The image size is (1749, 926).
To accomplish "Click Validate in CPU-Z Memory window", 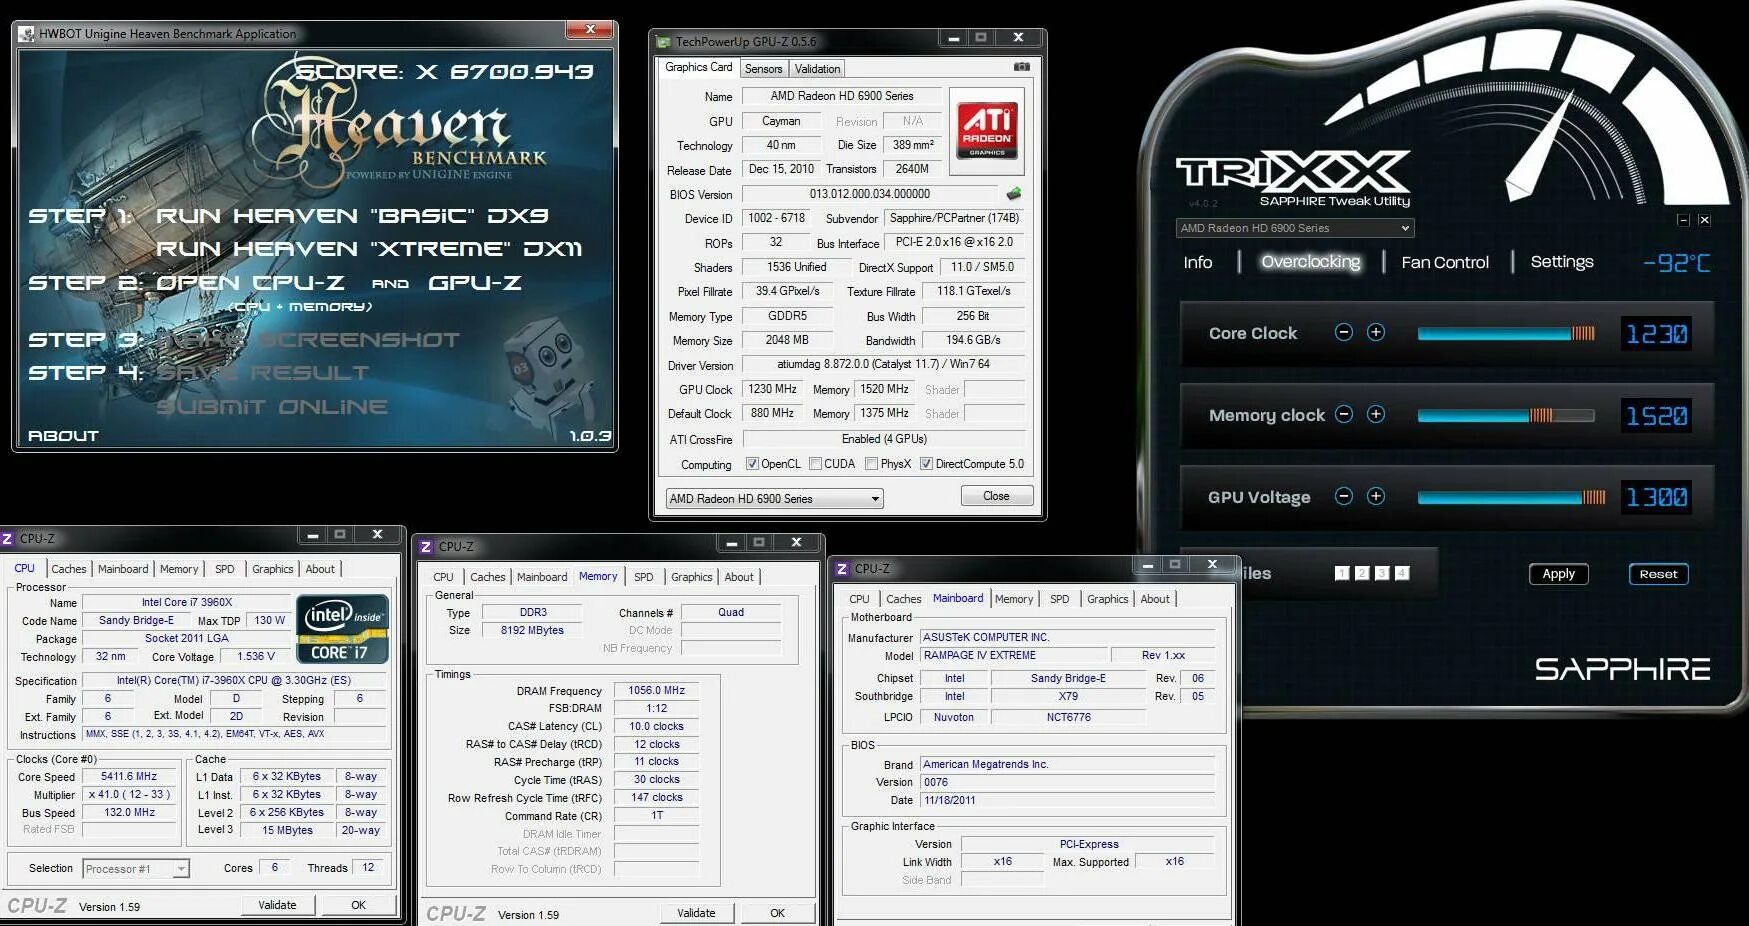I will (696, 913).
